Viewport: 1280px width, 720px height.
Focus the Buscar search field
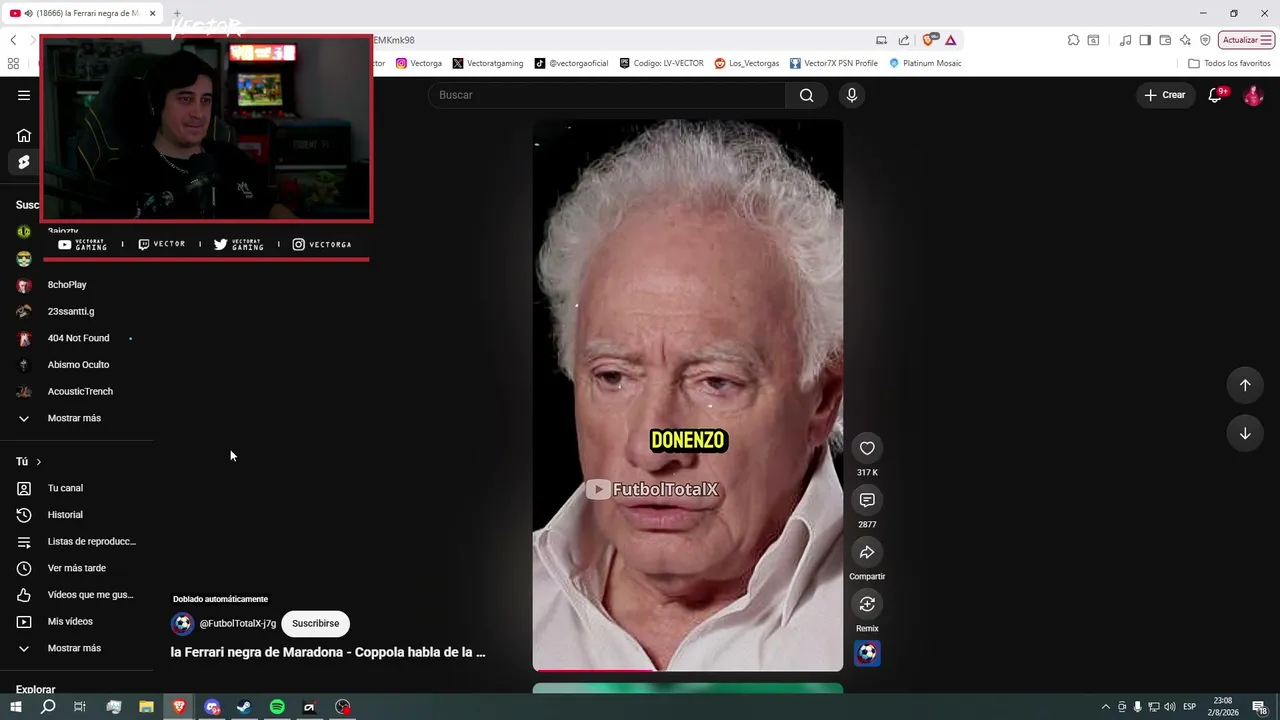[607, 95]
